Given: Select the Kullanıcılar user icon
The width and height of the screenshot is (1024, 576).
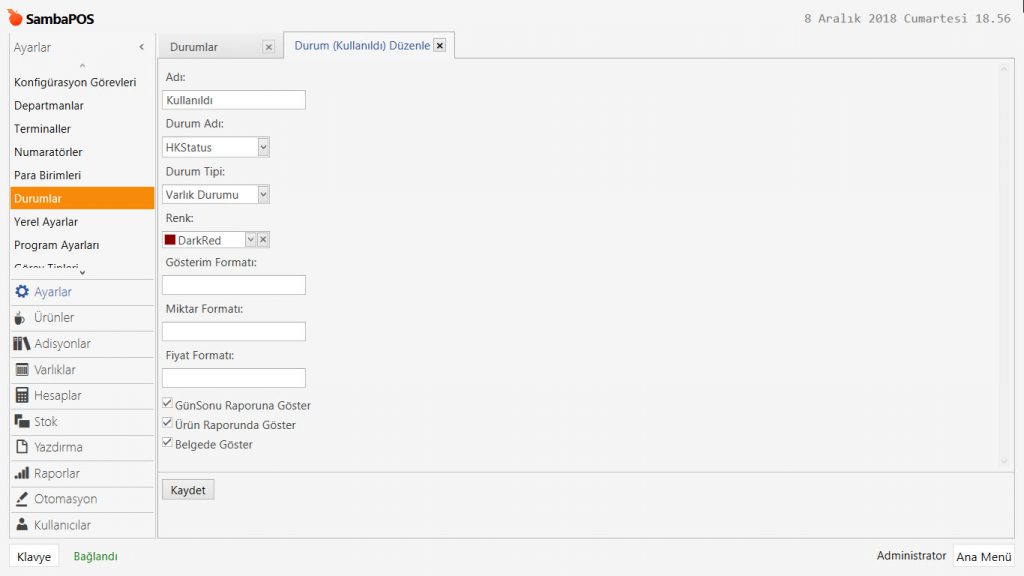Looking at the screenshot, I should (x=22, y=526).
